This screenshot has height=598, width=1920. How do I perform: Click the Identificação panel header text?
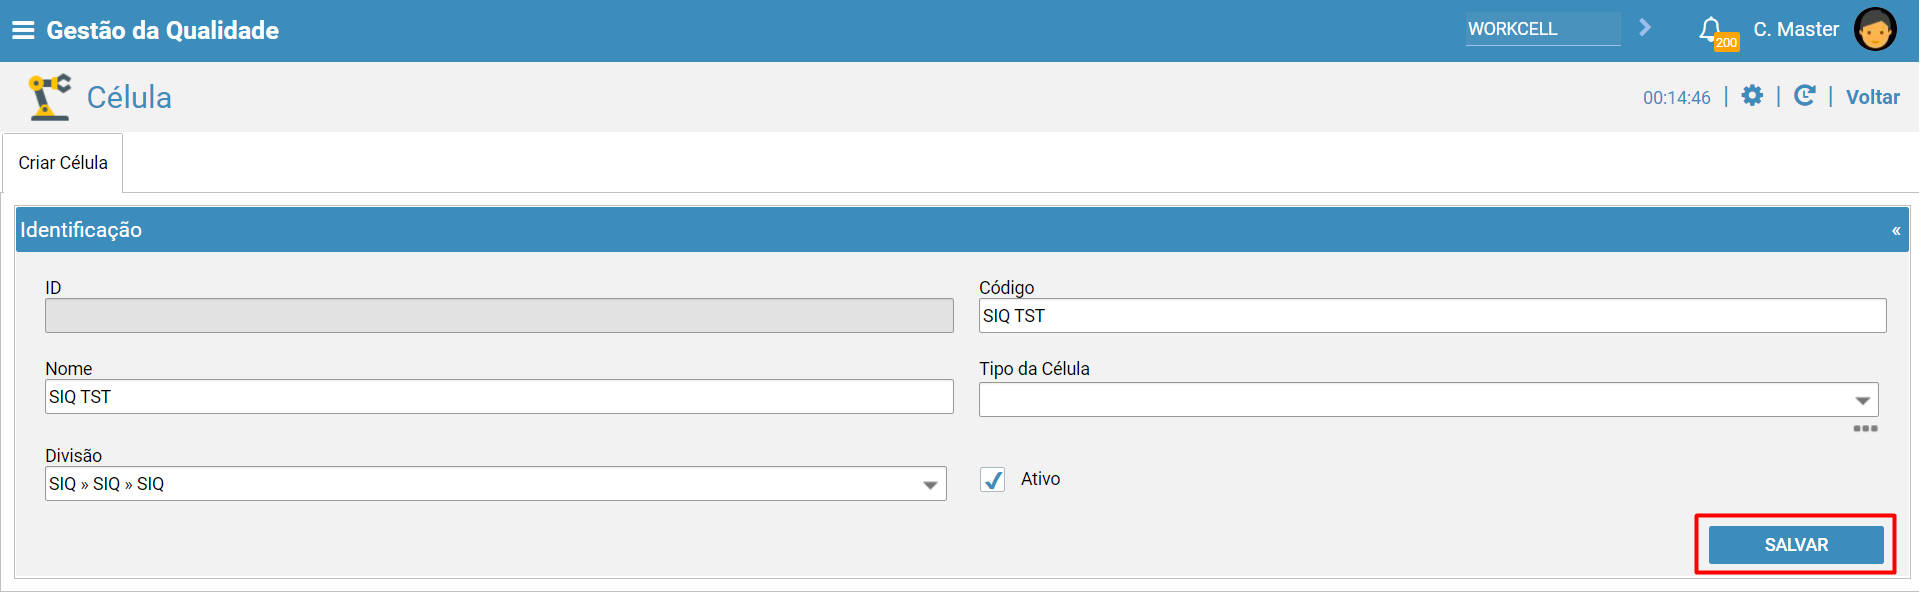(81, 230)
